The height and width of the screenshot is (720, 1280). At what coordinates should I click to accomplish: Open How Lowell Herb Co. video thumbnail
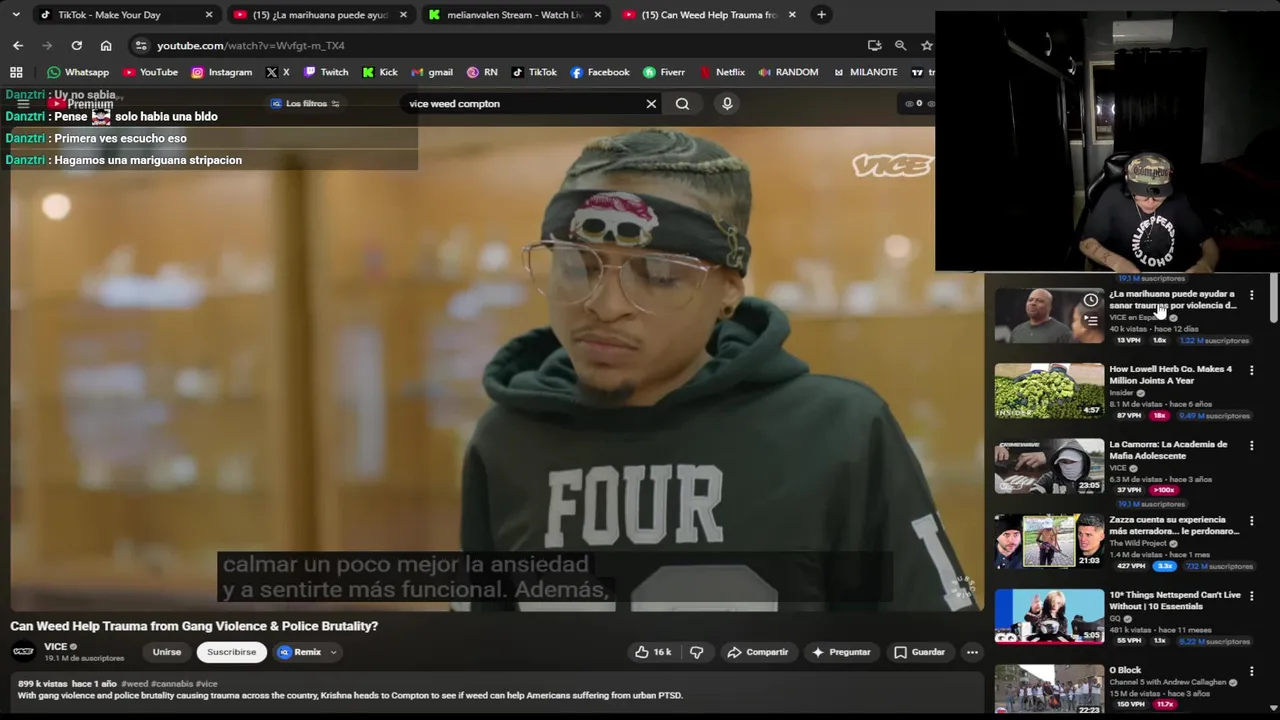tap(1049, 391)
